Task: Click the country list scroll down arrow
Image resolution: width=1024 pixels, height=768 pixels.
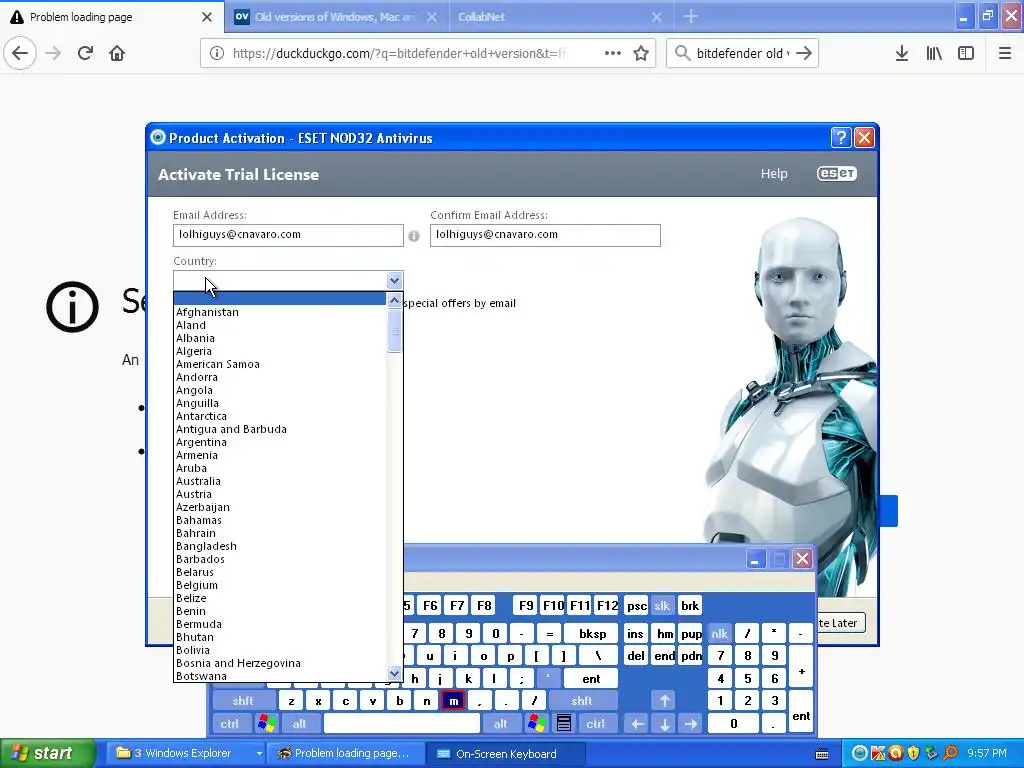Action: tap(394, 673)
